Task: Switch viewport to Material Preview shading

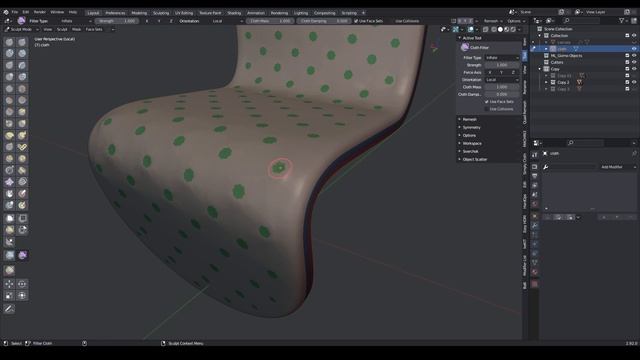Action: coord(507,29)
